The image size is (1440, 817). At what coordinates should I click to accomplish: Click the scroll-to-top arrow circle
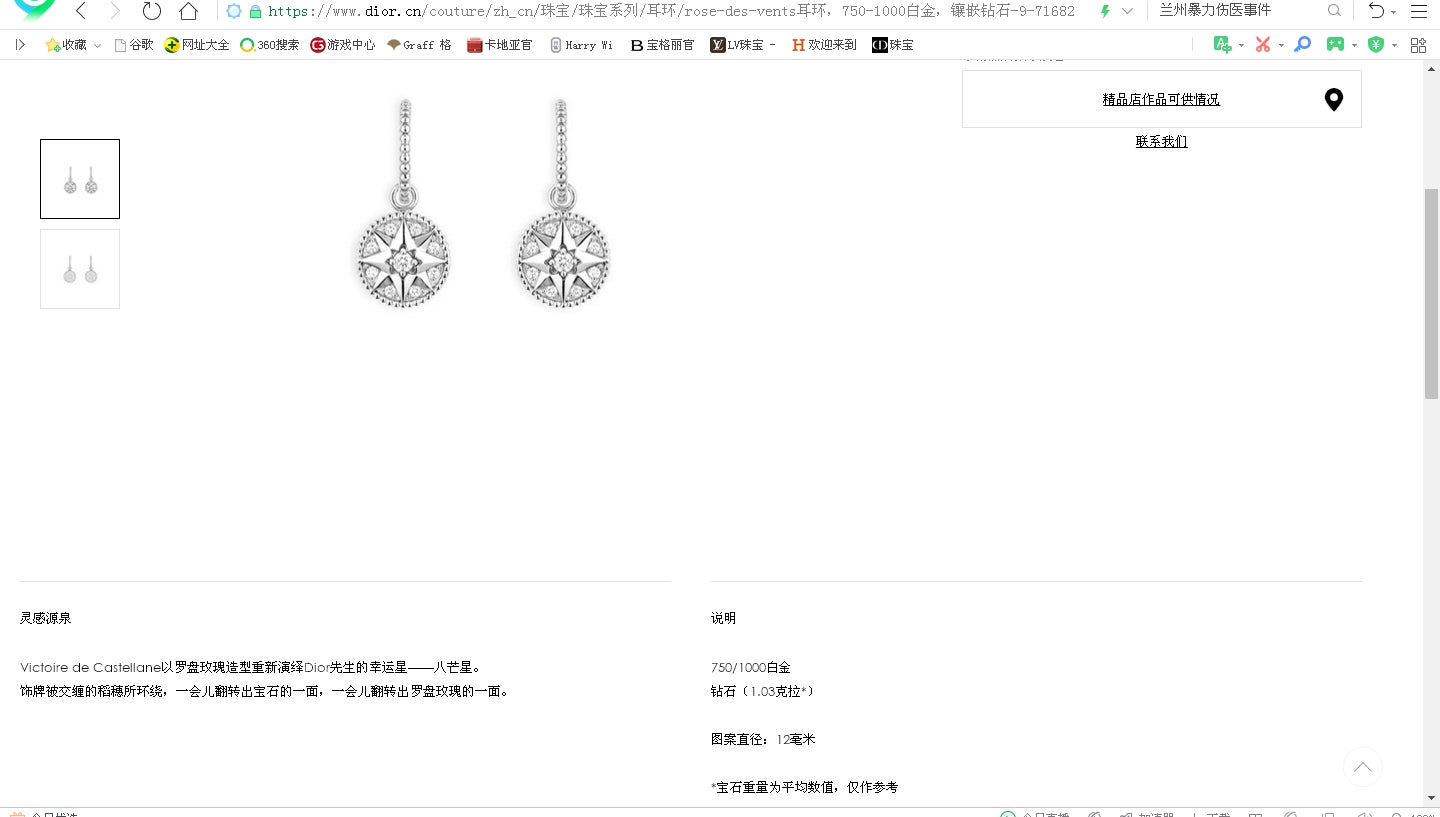click(x=1362, y=767)
